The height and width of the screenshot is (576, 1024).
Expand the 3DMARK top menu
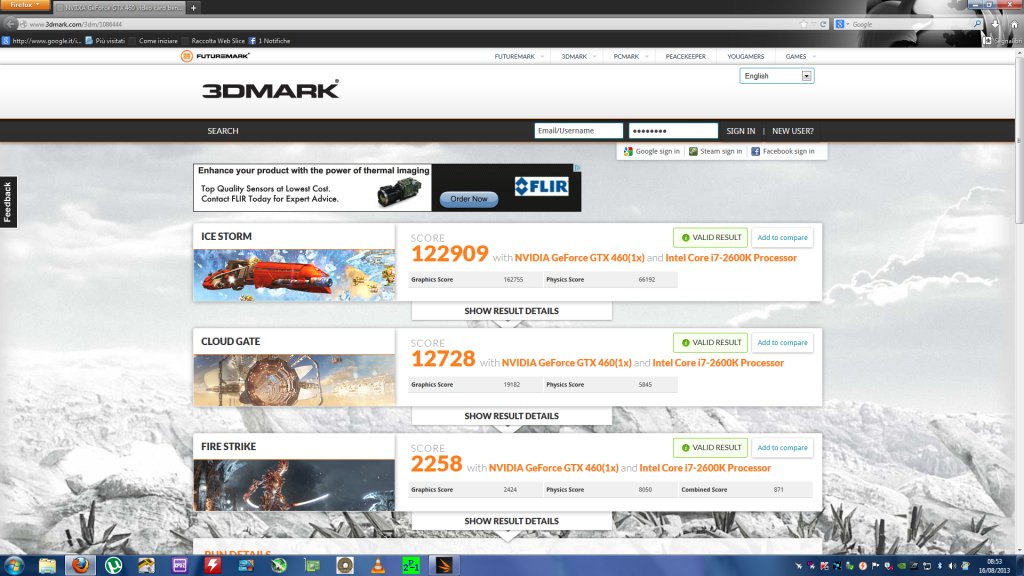click(578, 57)
